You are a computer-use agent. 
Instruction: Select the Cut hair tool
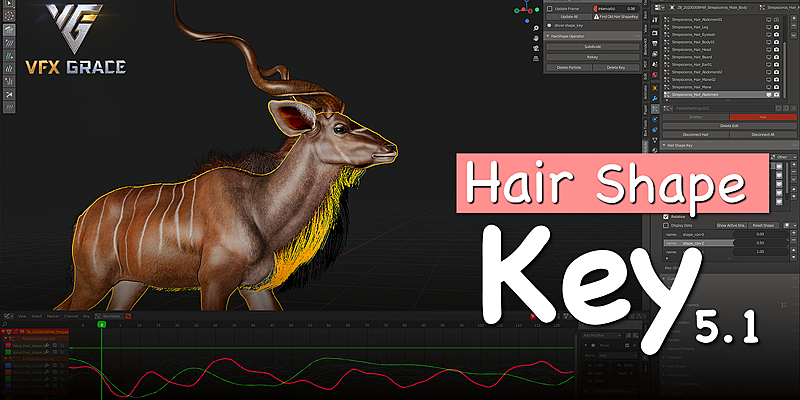(9, 94)
